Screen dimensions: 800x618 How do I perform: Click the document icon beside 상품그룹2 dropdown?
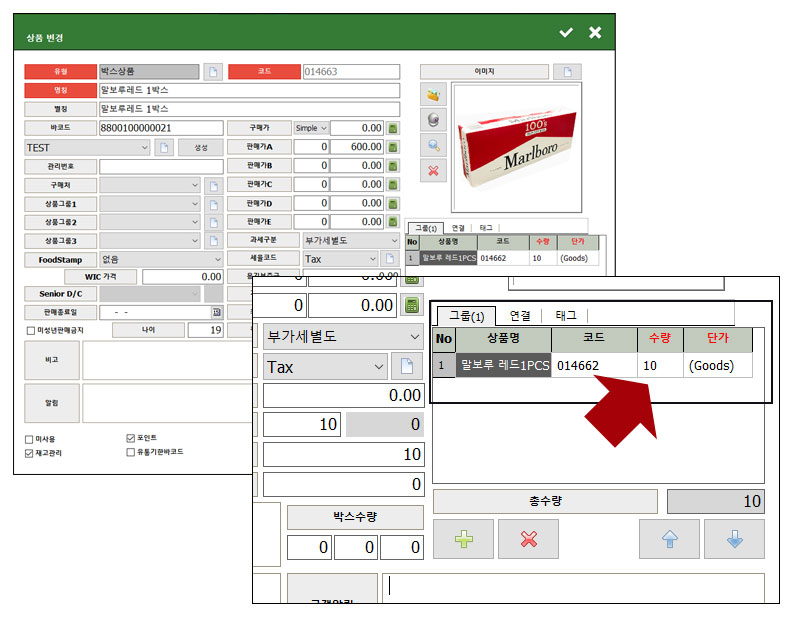213,223
